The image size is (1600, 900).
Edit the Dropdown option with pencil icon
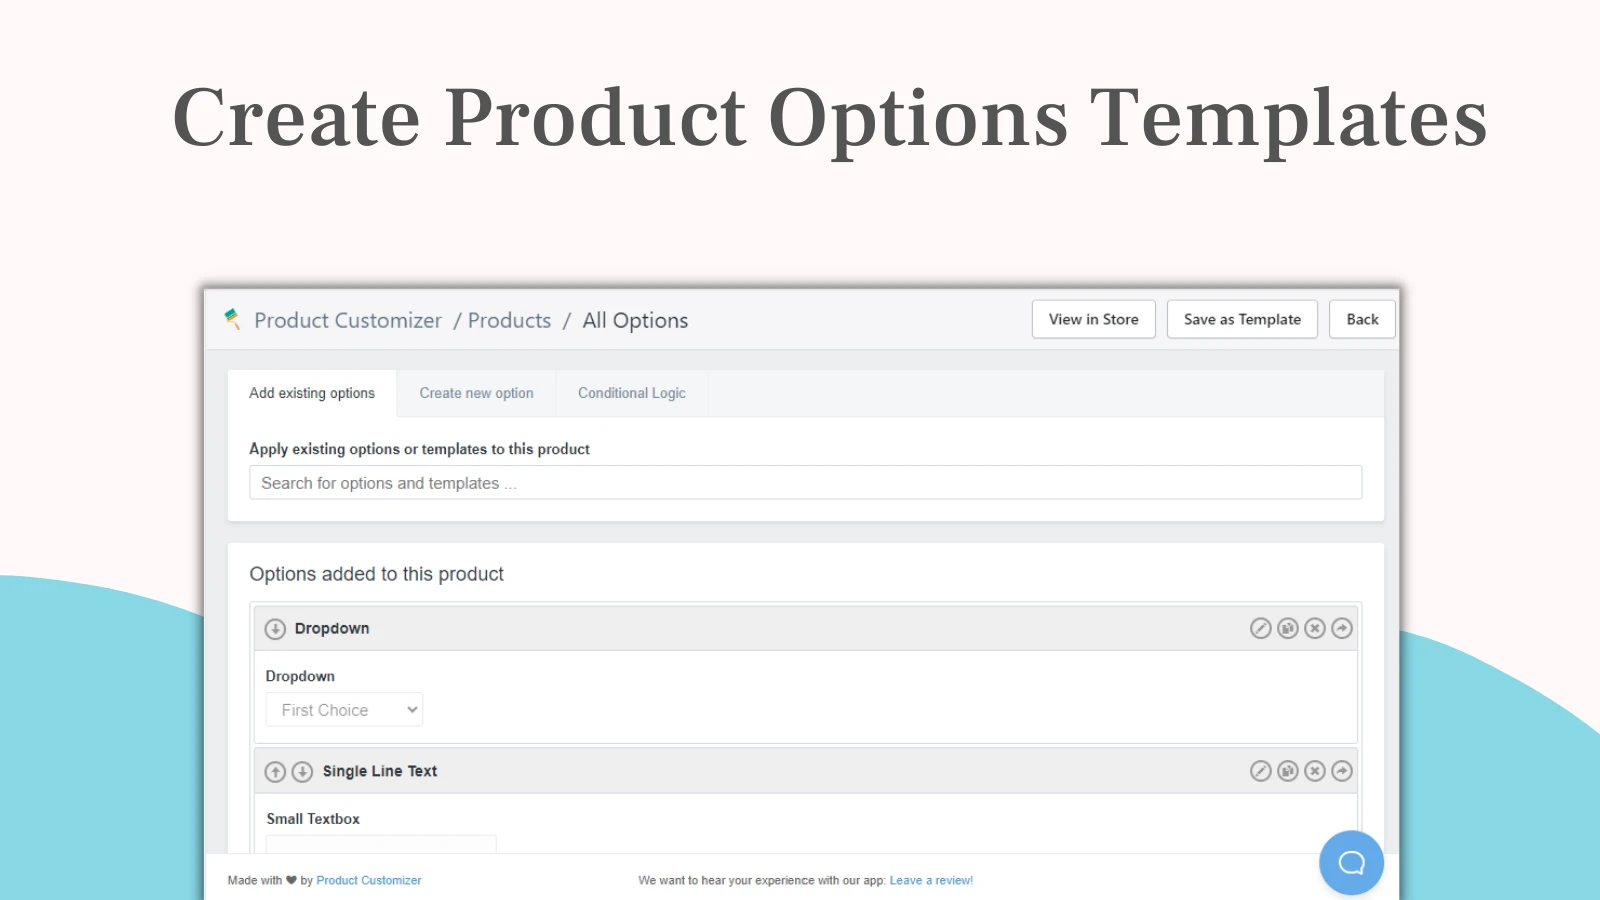point(1260,628)
